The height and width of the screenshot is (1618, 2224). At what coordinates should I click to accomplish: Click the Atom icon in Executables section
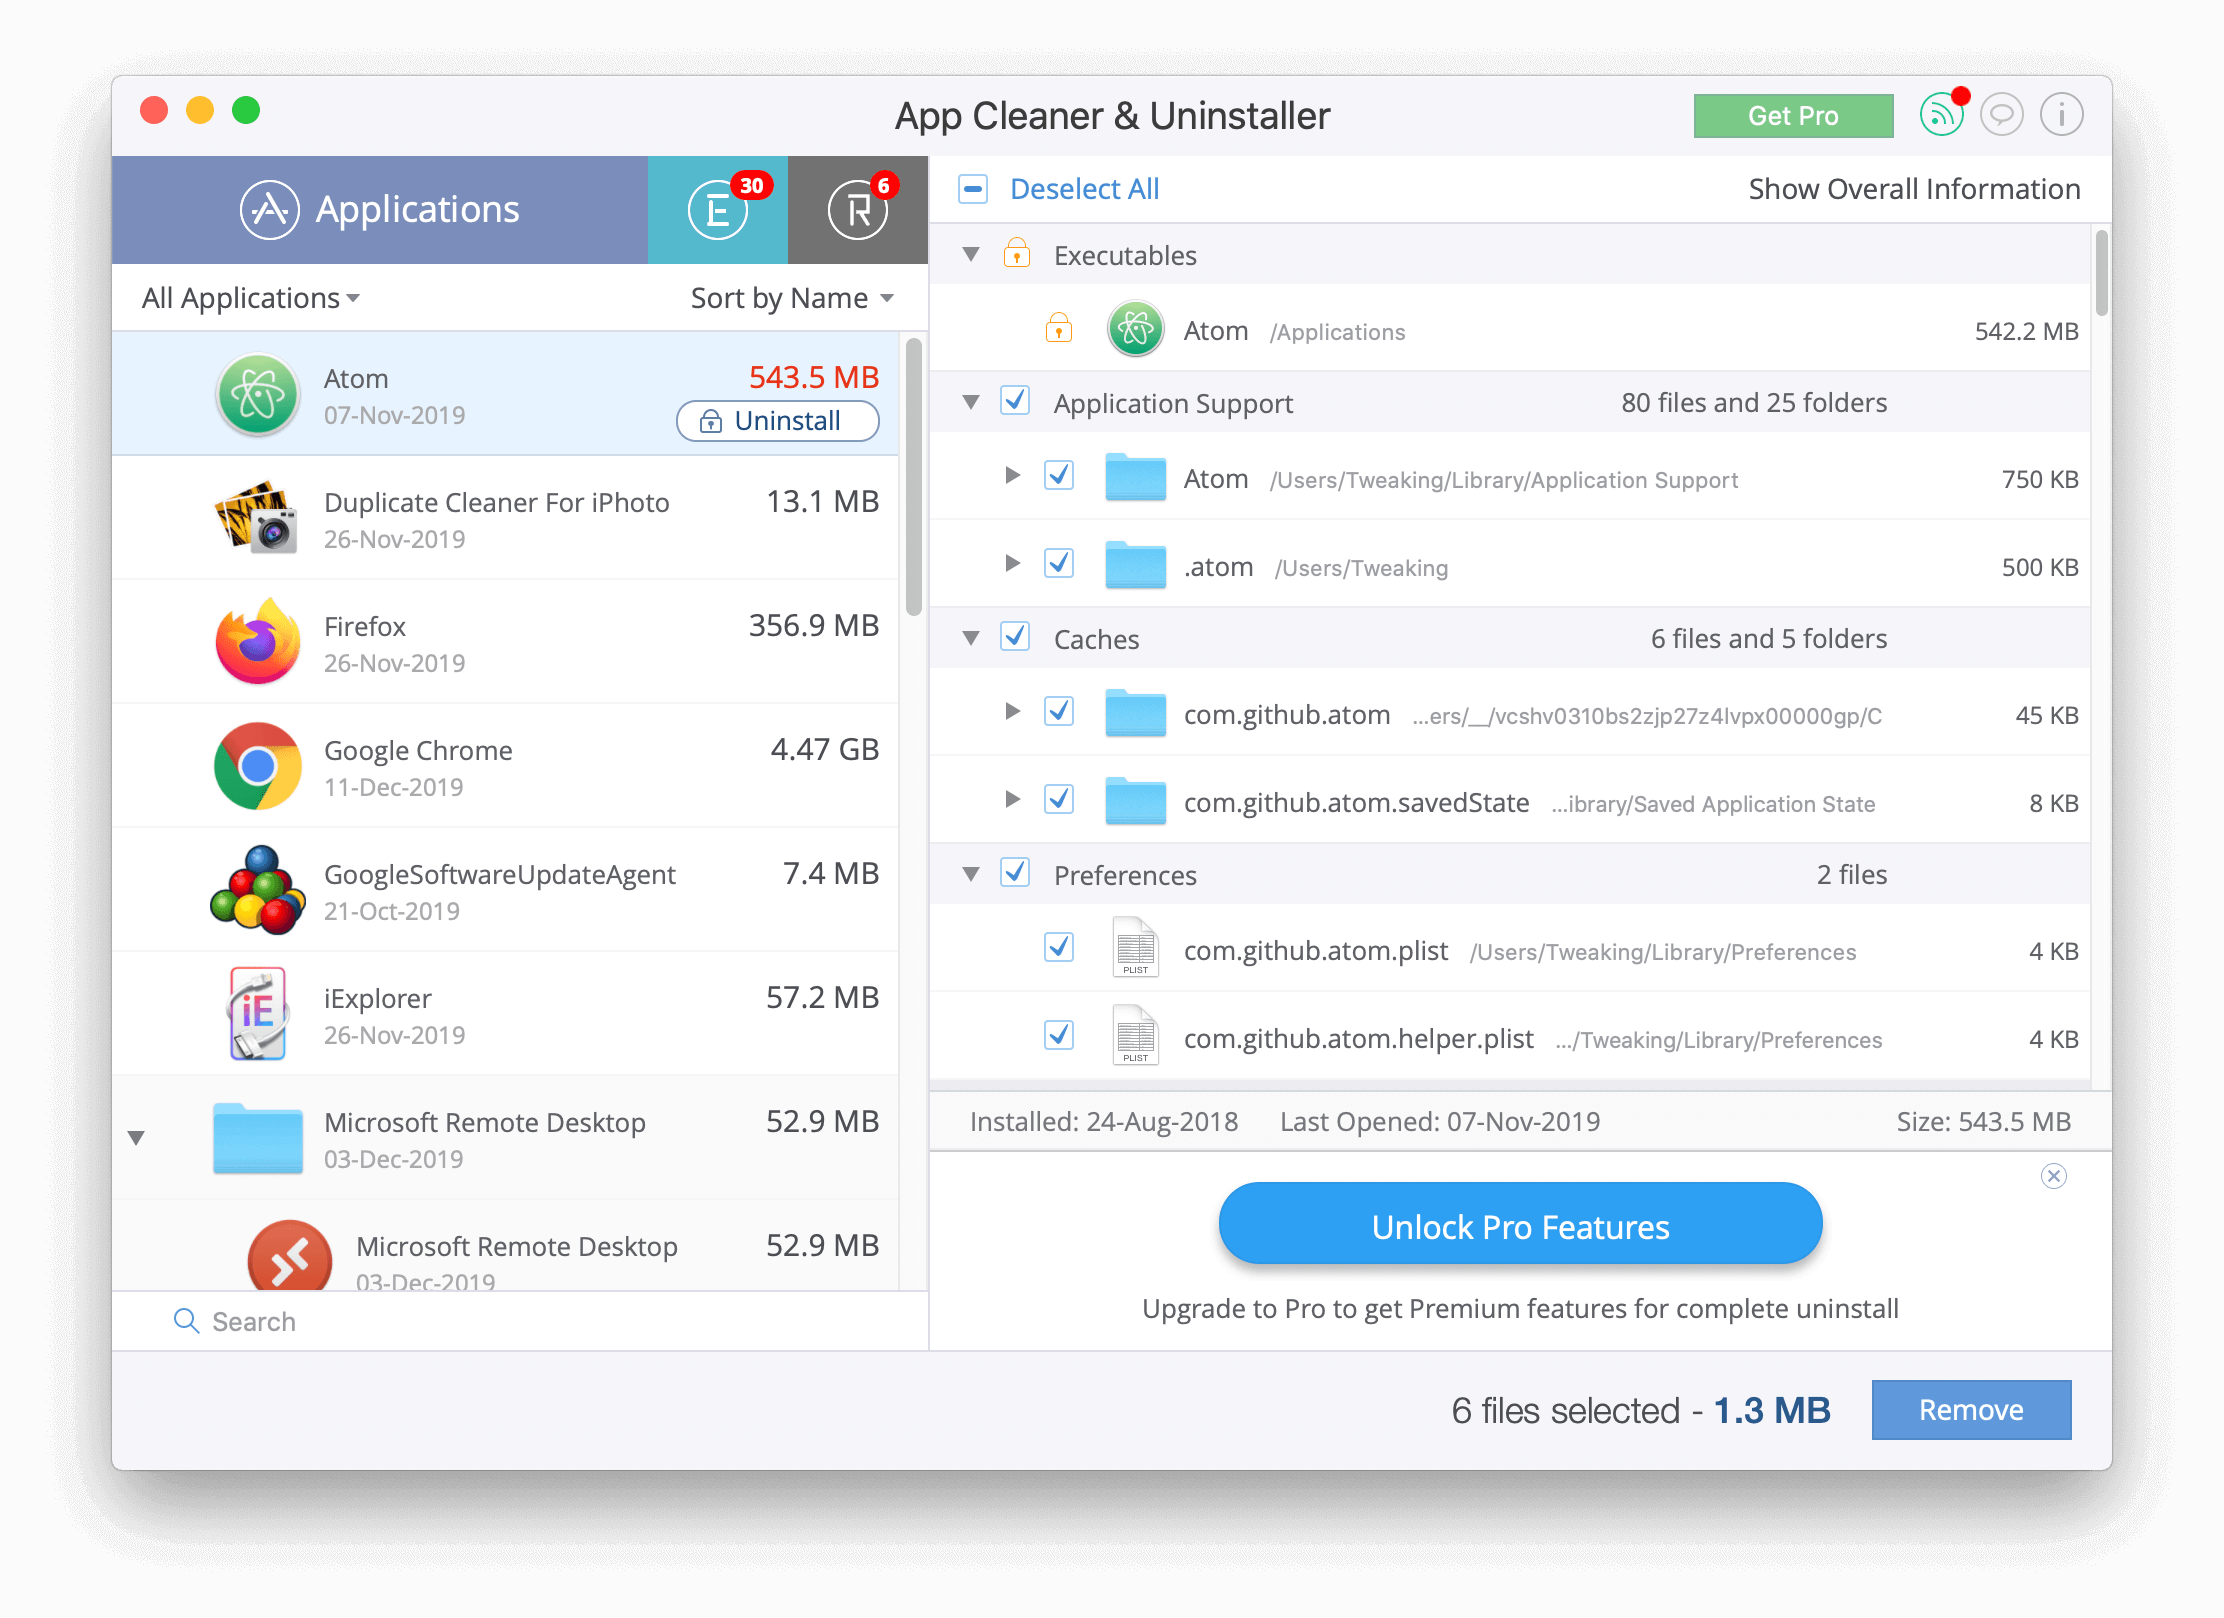click(x=1136, y=328)
